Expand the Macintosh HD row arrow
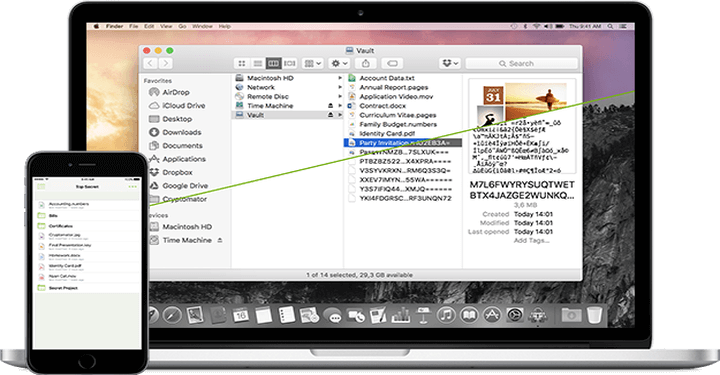 coord(340,78)
